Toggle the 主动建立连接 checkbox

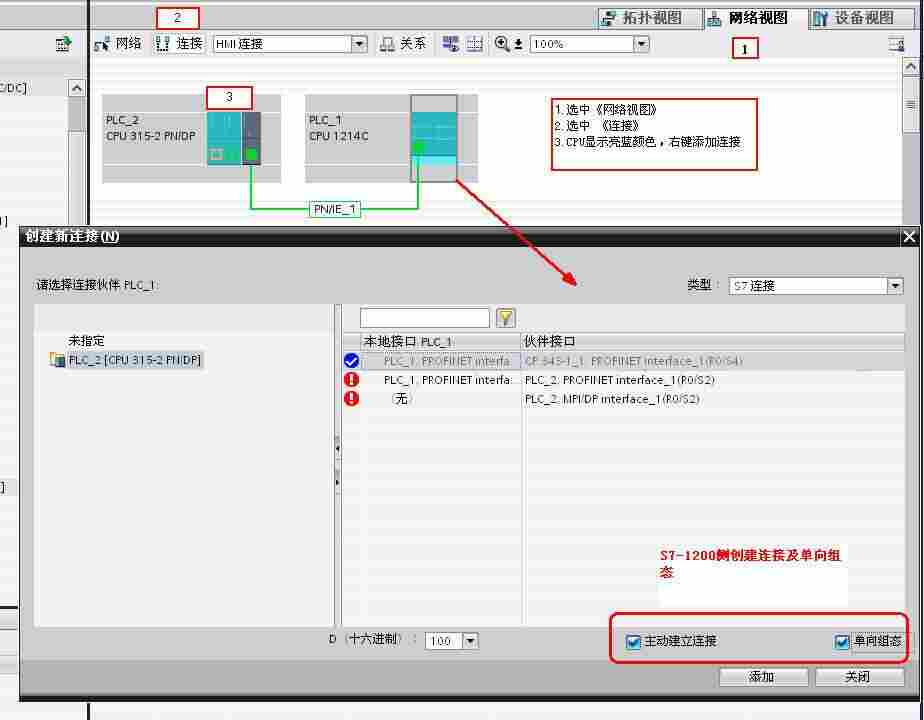pyautogui.click(x=633, y=642)
